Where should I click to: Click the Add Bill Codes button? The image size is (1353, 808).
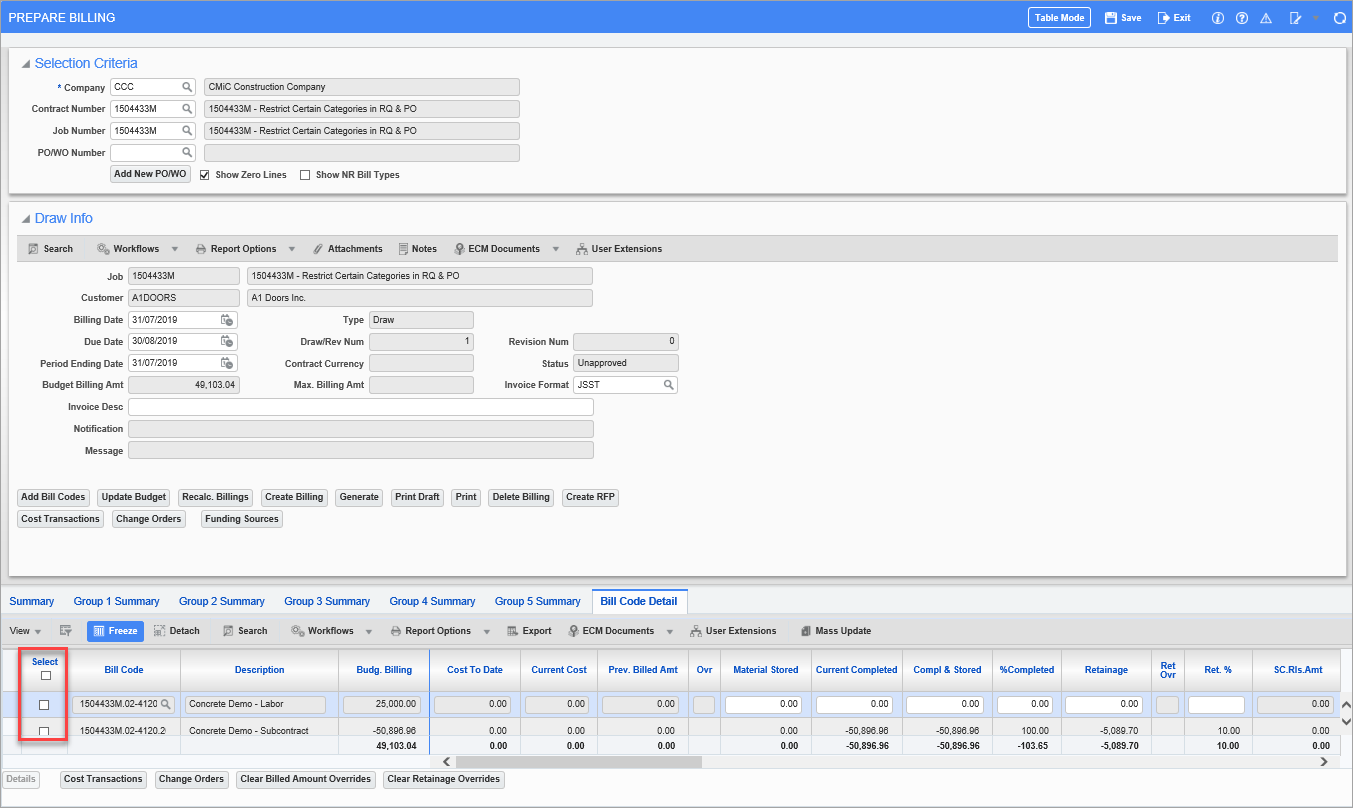54,497
